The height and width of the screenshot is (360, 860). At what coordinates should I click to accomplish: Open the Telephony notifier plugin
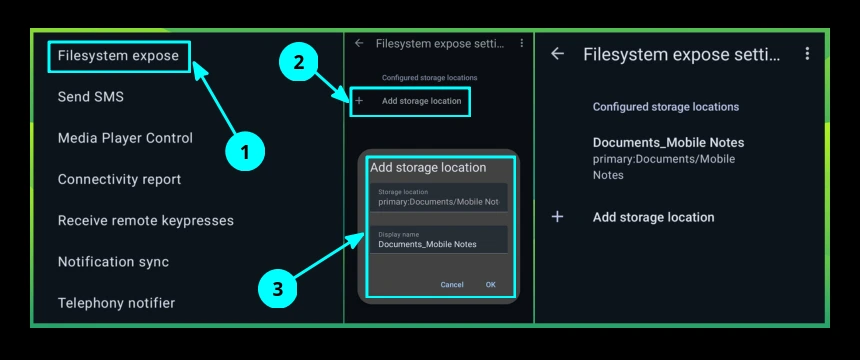pos(116,303)
